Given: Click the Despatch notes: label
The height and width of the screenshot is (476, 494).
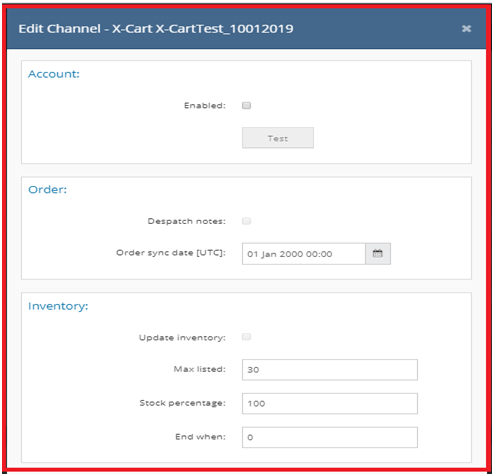Looking at the screenshot, I should 187,221.
